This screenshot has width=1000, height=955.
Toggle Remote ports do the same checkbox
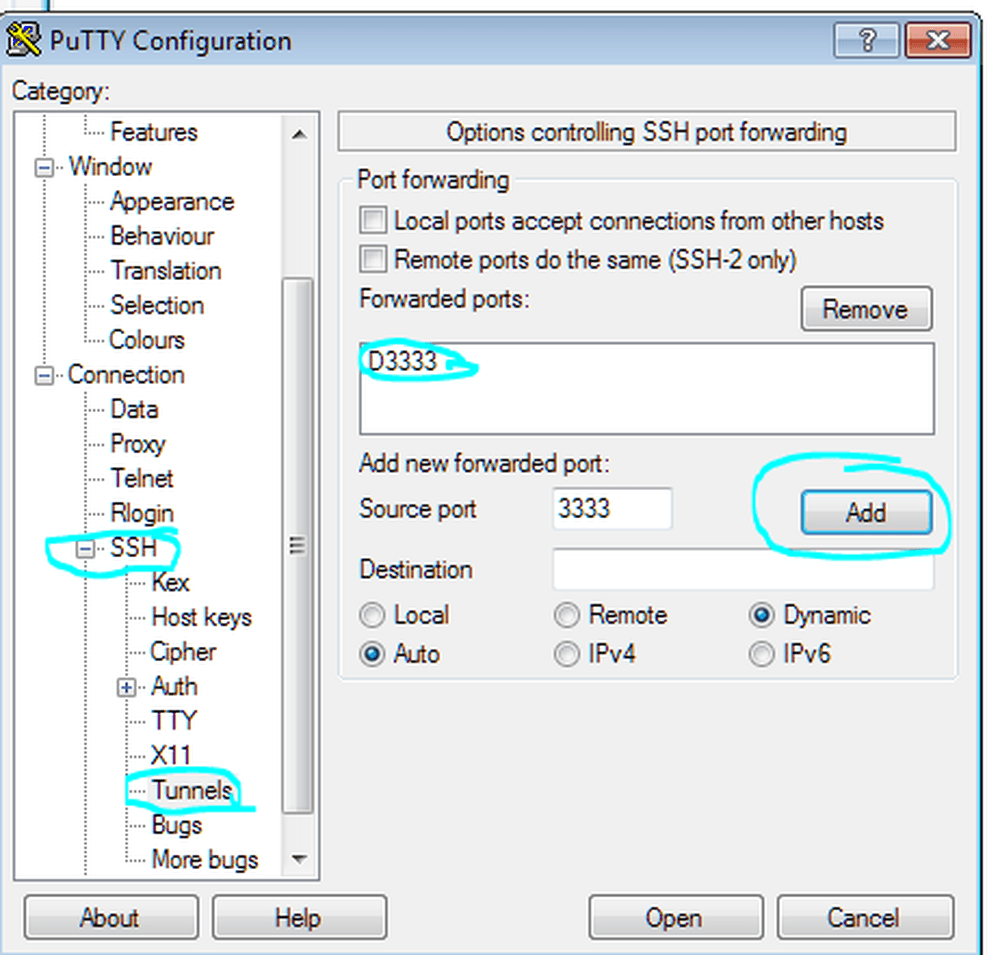373,260
